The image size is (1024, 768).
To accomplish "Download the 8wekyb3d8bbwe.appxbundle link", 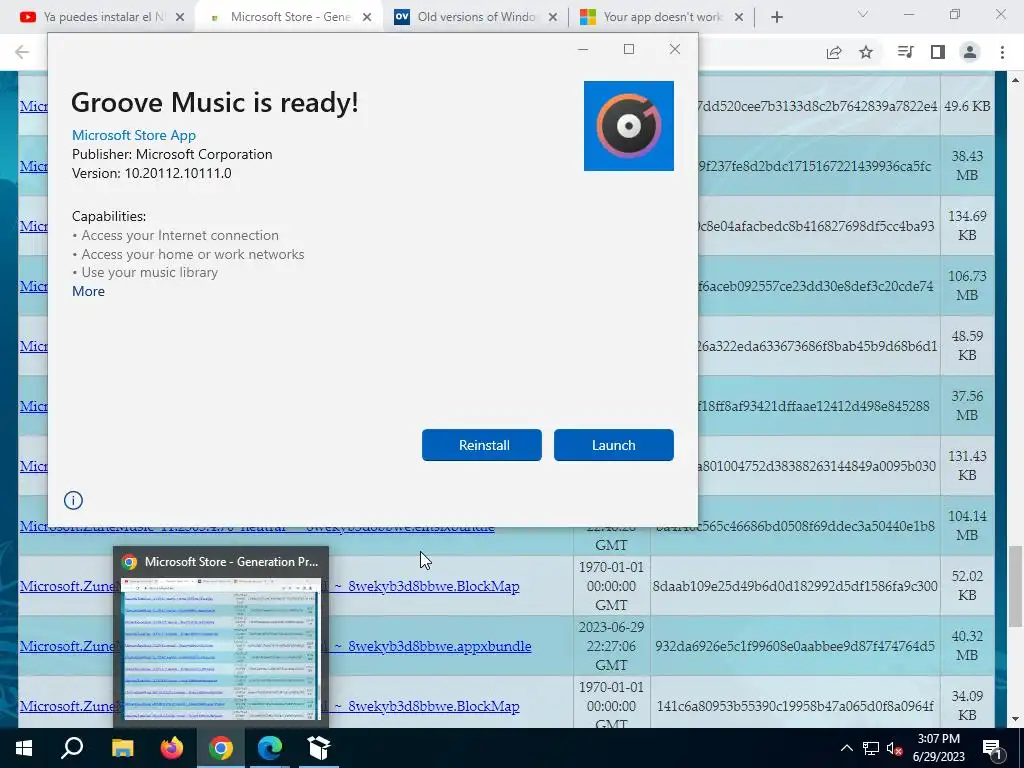I will (440, 646).
